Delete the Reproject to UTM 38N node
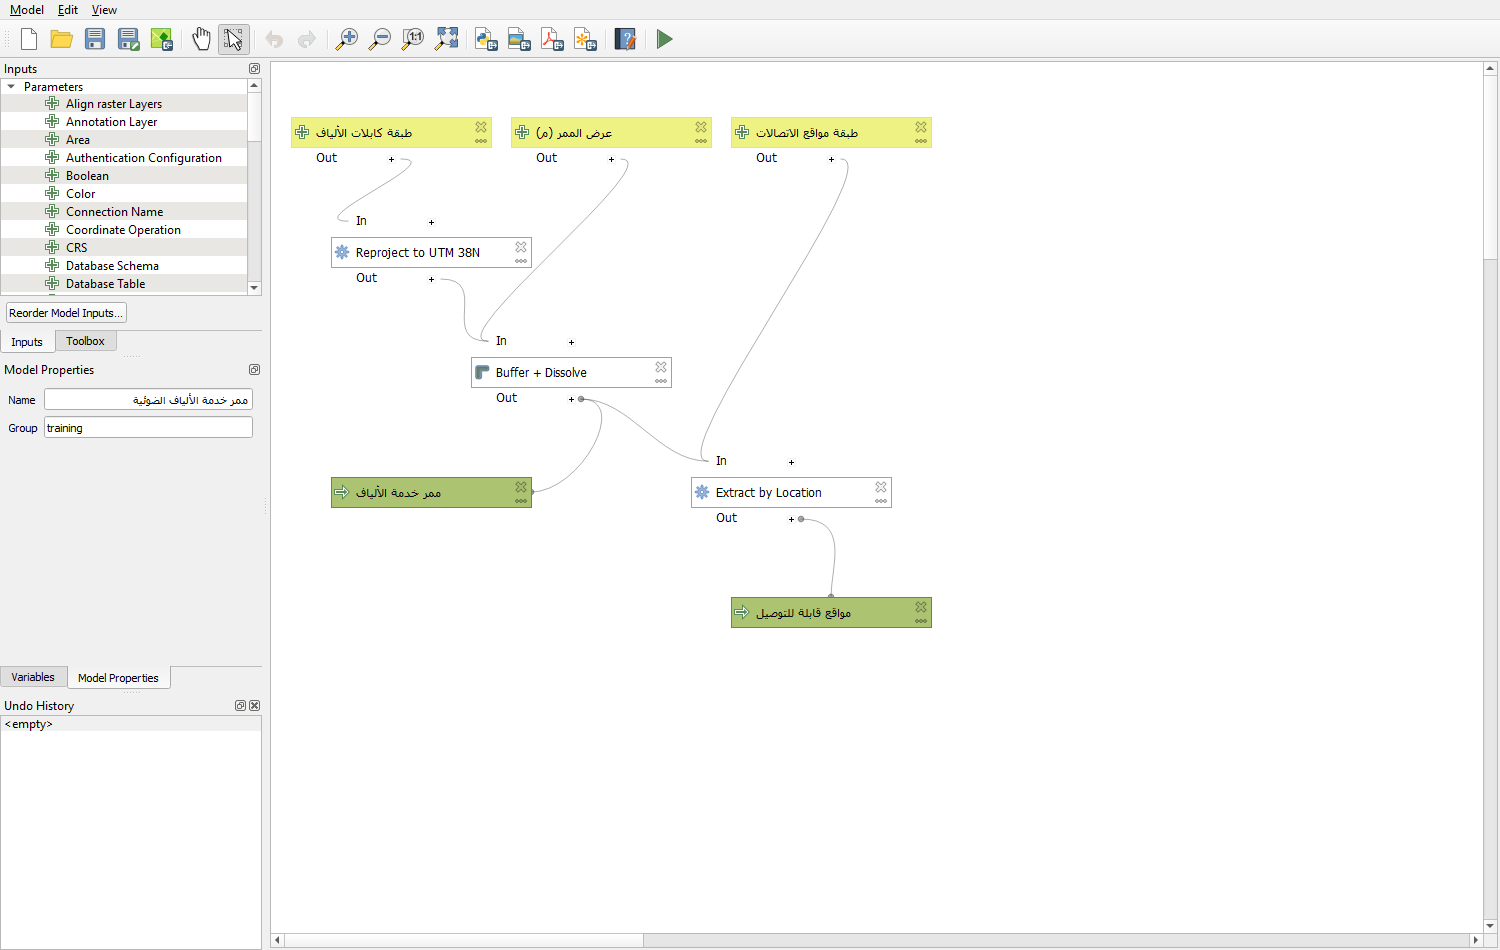 (x=521, y=247)
